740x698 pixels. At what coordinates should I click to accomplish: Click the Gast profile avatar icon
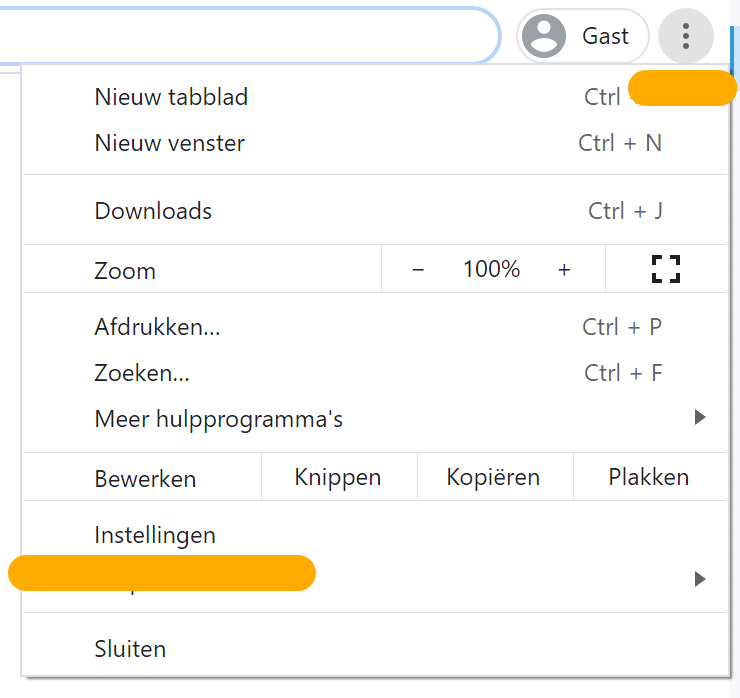point(544,36)
